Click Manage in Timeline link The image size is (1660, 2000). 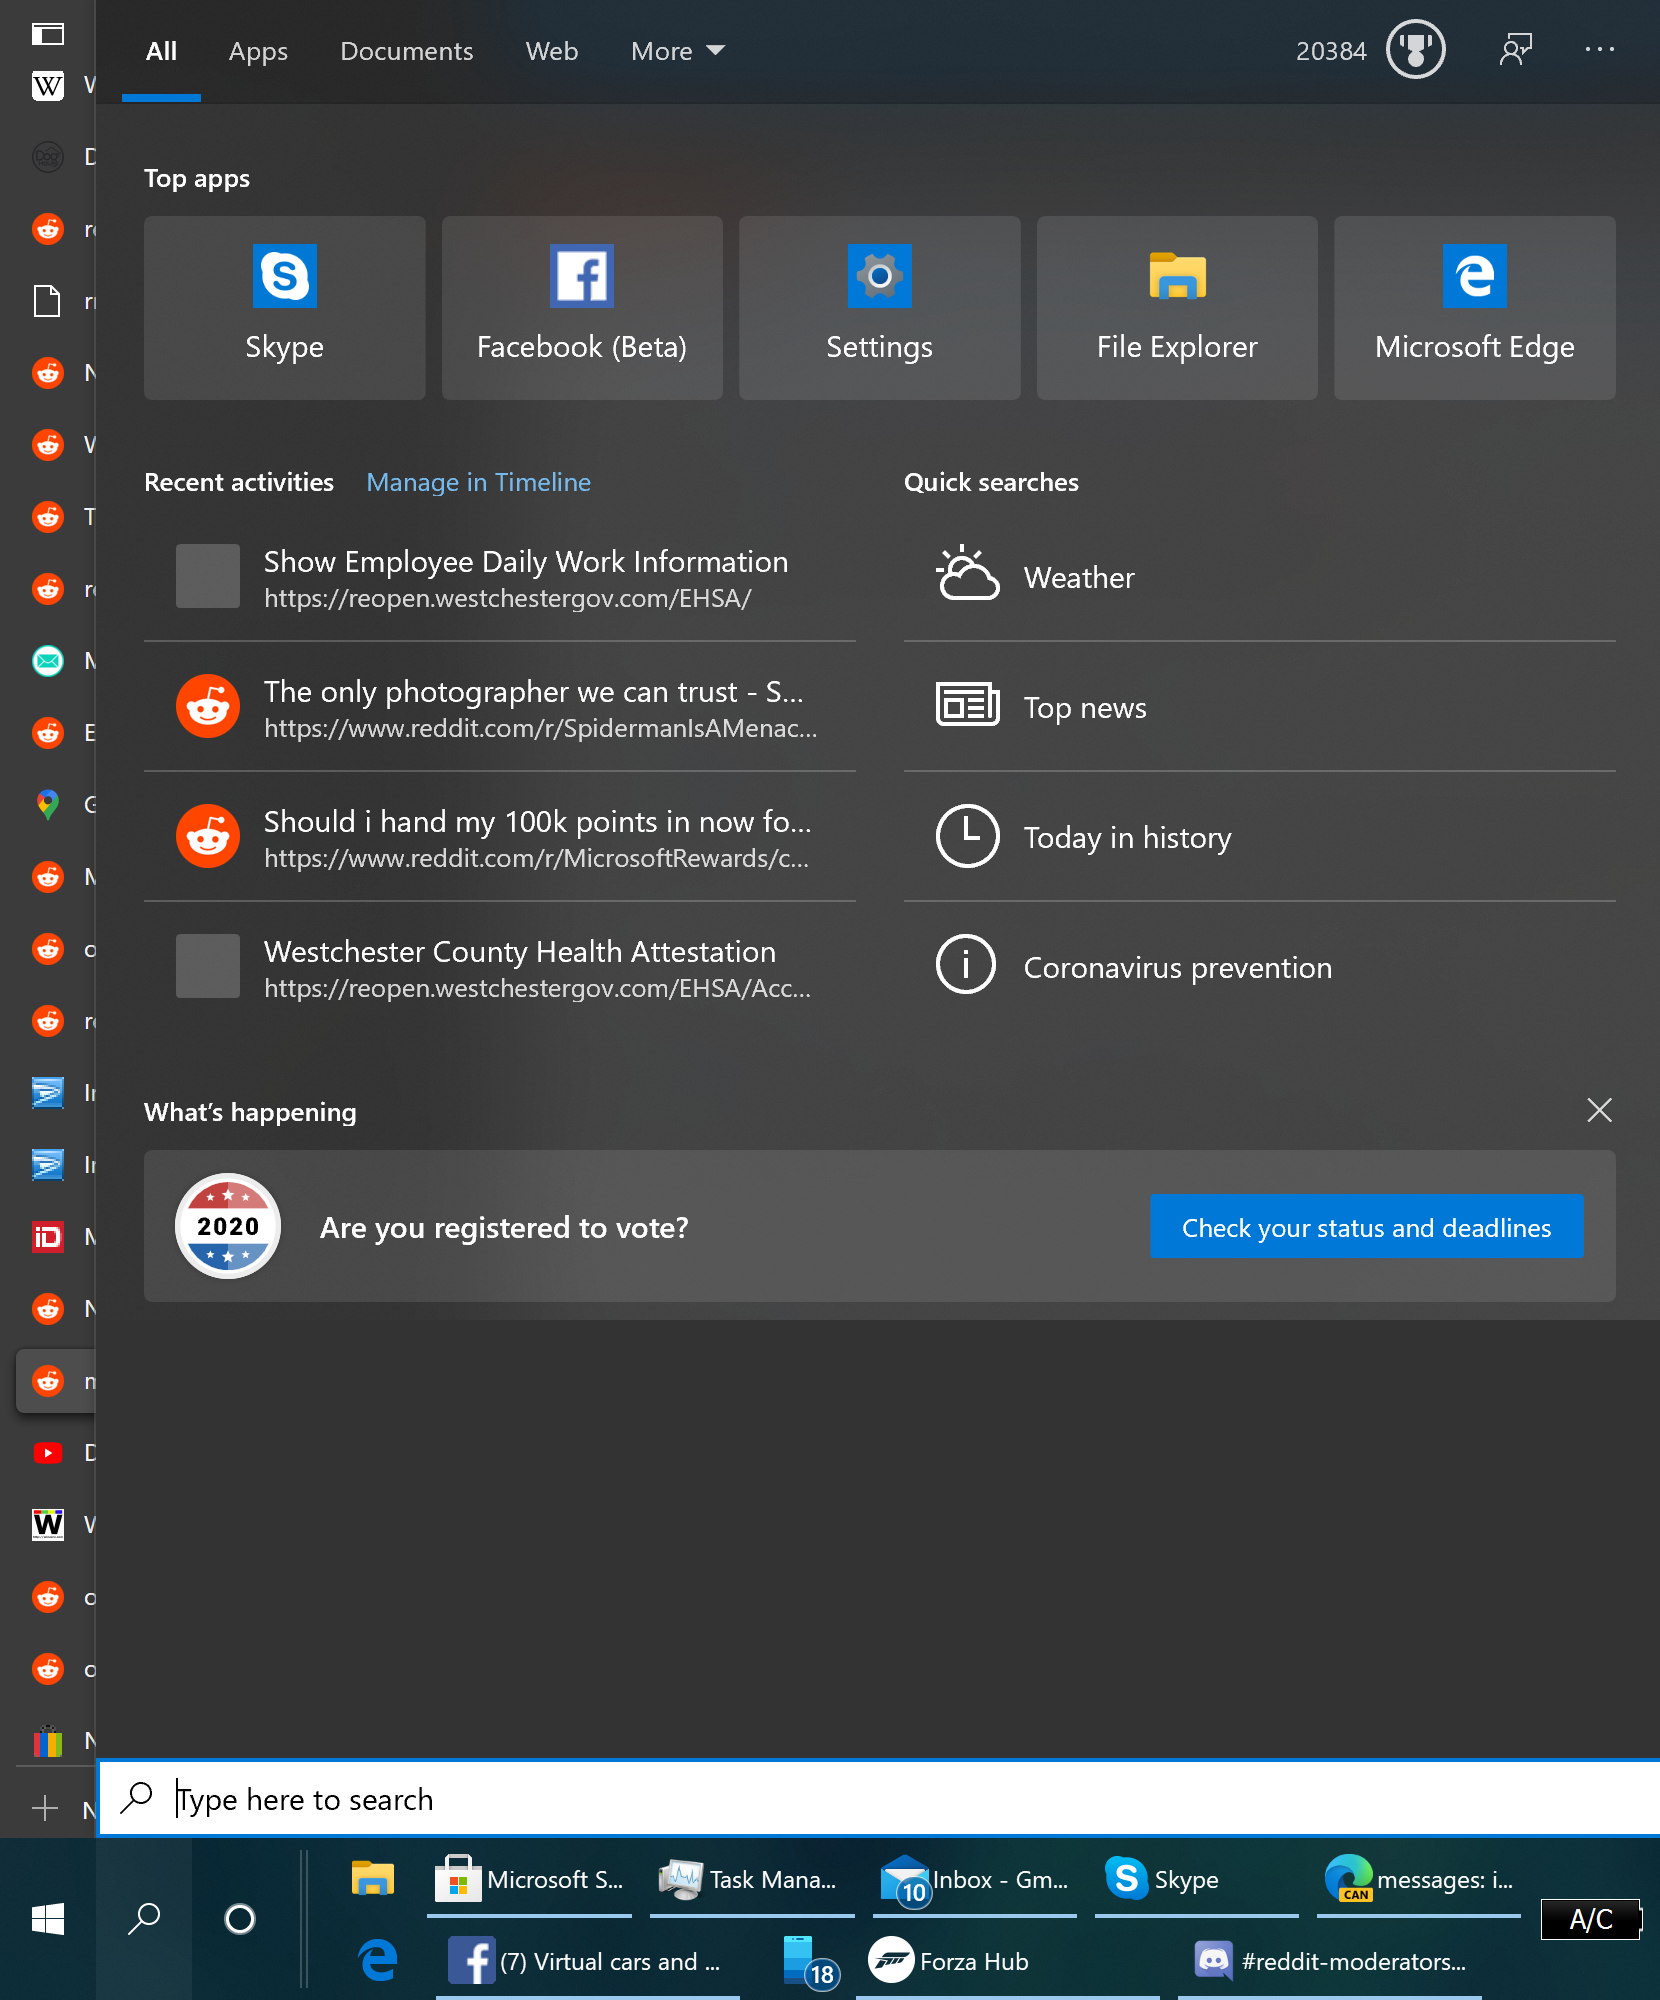click(478, 482)
